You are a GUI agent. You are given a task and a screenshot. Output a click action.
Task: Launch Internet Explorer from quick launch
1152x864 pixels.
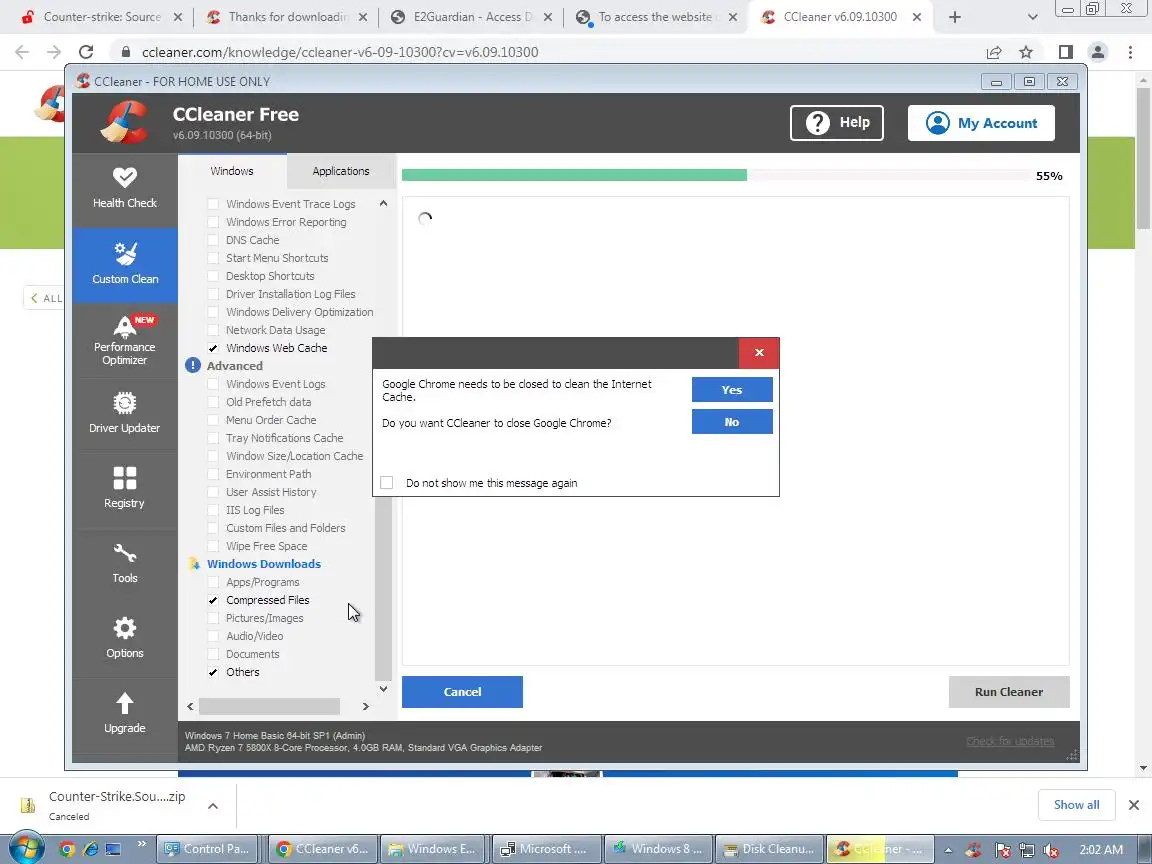tap(90, 849)
